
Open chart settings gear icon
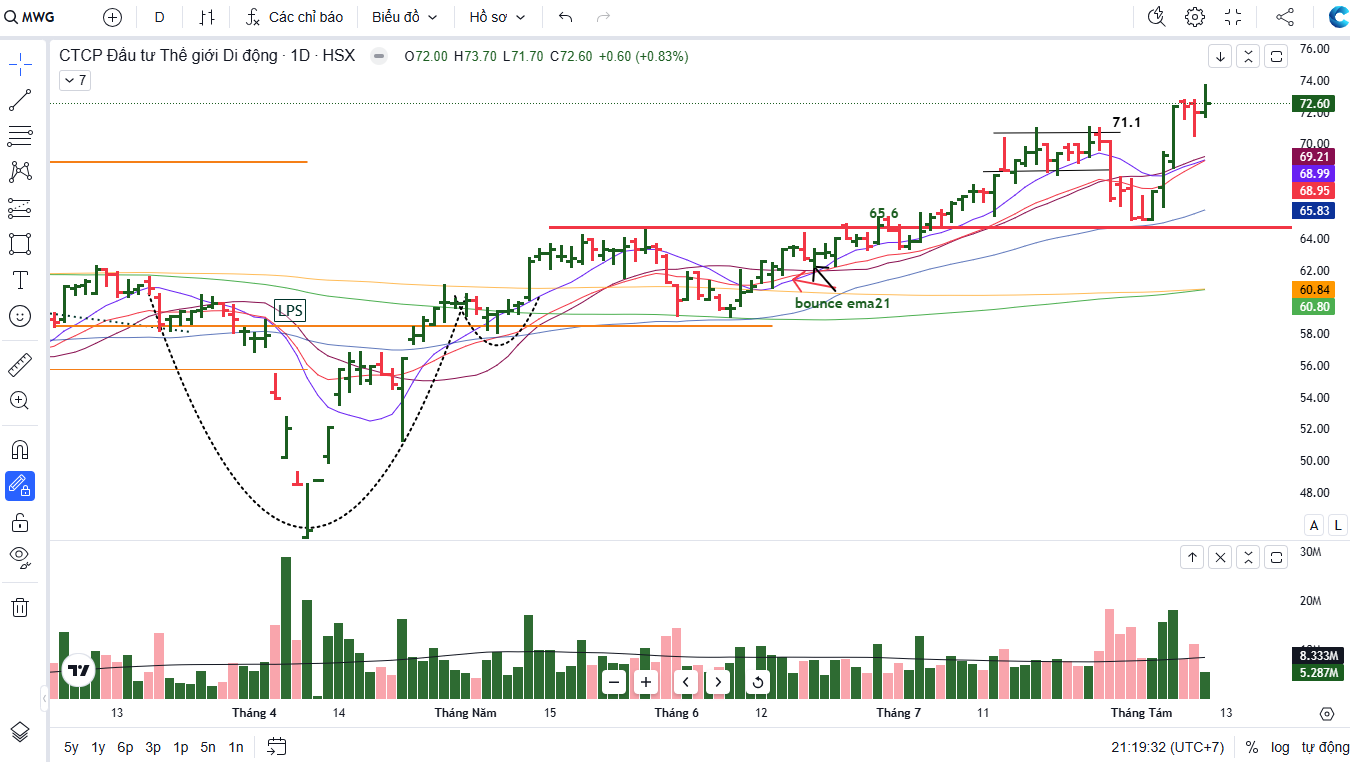(x=1195, y=17)
